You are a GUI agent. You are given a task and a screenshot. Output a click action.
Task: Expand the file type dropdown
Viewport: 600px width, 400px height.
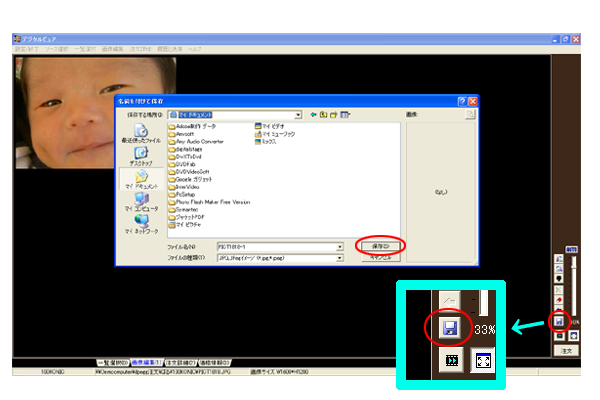340,257
